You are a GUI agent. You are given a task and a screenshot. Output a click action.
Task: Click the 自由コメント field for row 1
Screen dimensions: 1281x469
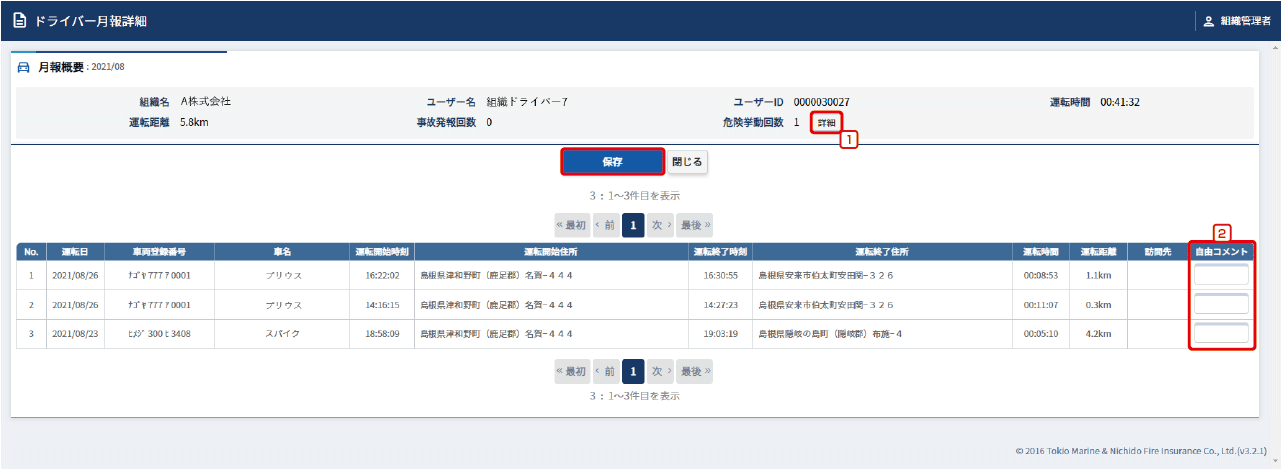coord(1221,275)
